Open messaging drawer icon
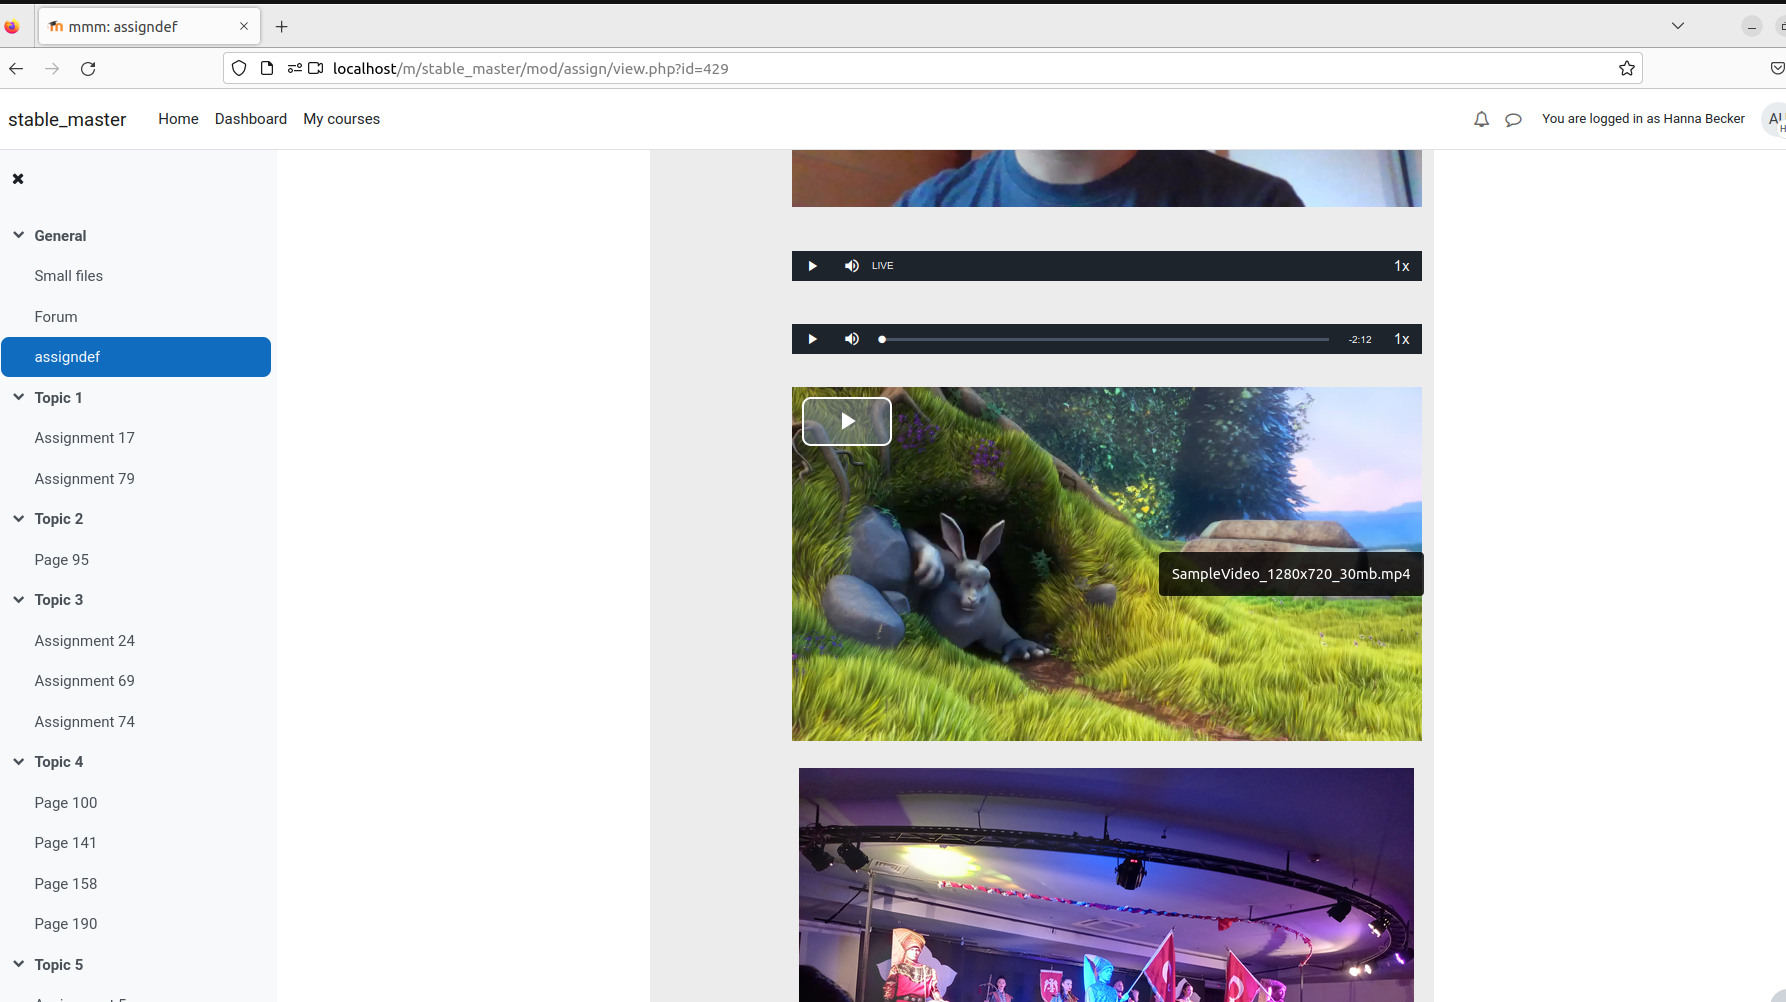Screen dimensions: 1786x1002 click(x=1513, y=119)
